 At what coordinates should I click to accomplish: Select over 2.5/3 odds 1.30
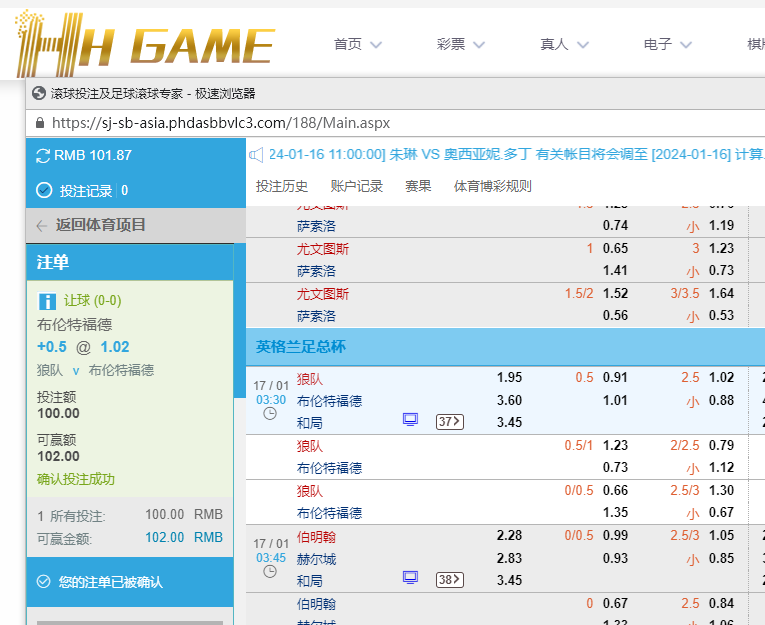[x=721, y=490]
